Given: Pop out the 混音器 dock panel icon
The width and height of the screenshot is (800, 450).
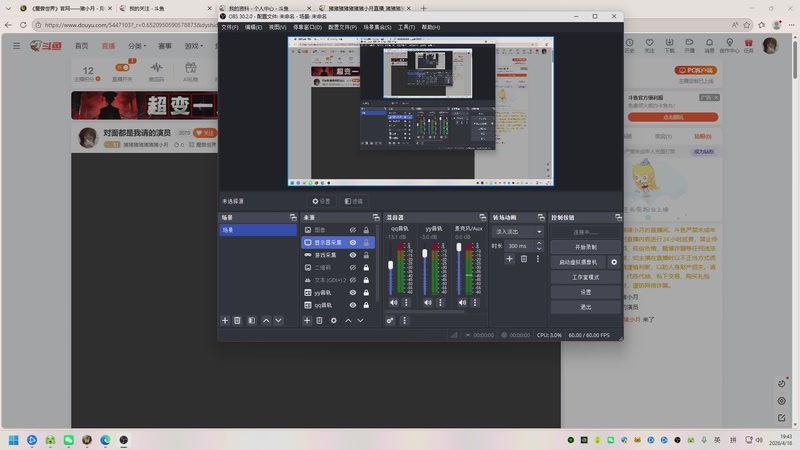Looking at the screenshot, I should click(483, 217).
